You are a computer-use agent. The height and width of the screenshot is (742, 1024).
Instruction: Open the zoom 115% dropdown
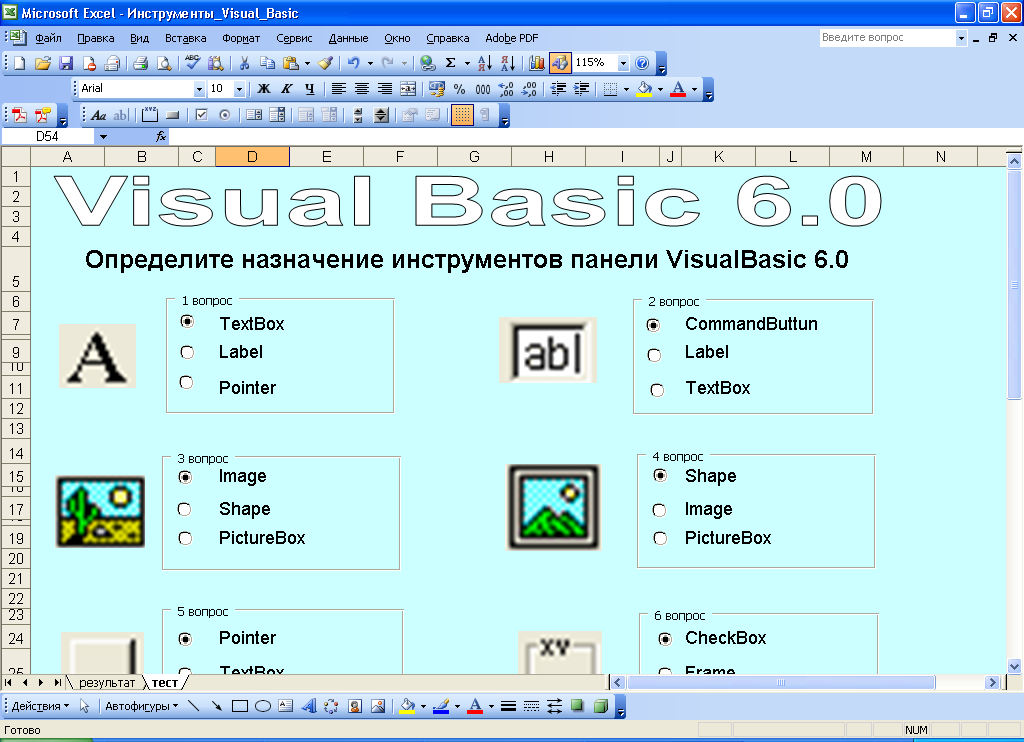(623, 63)
